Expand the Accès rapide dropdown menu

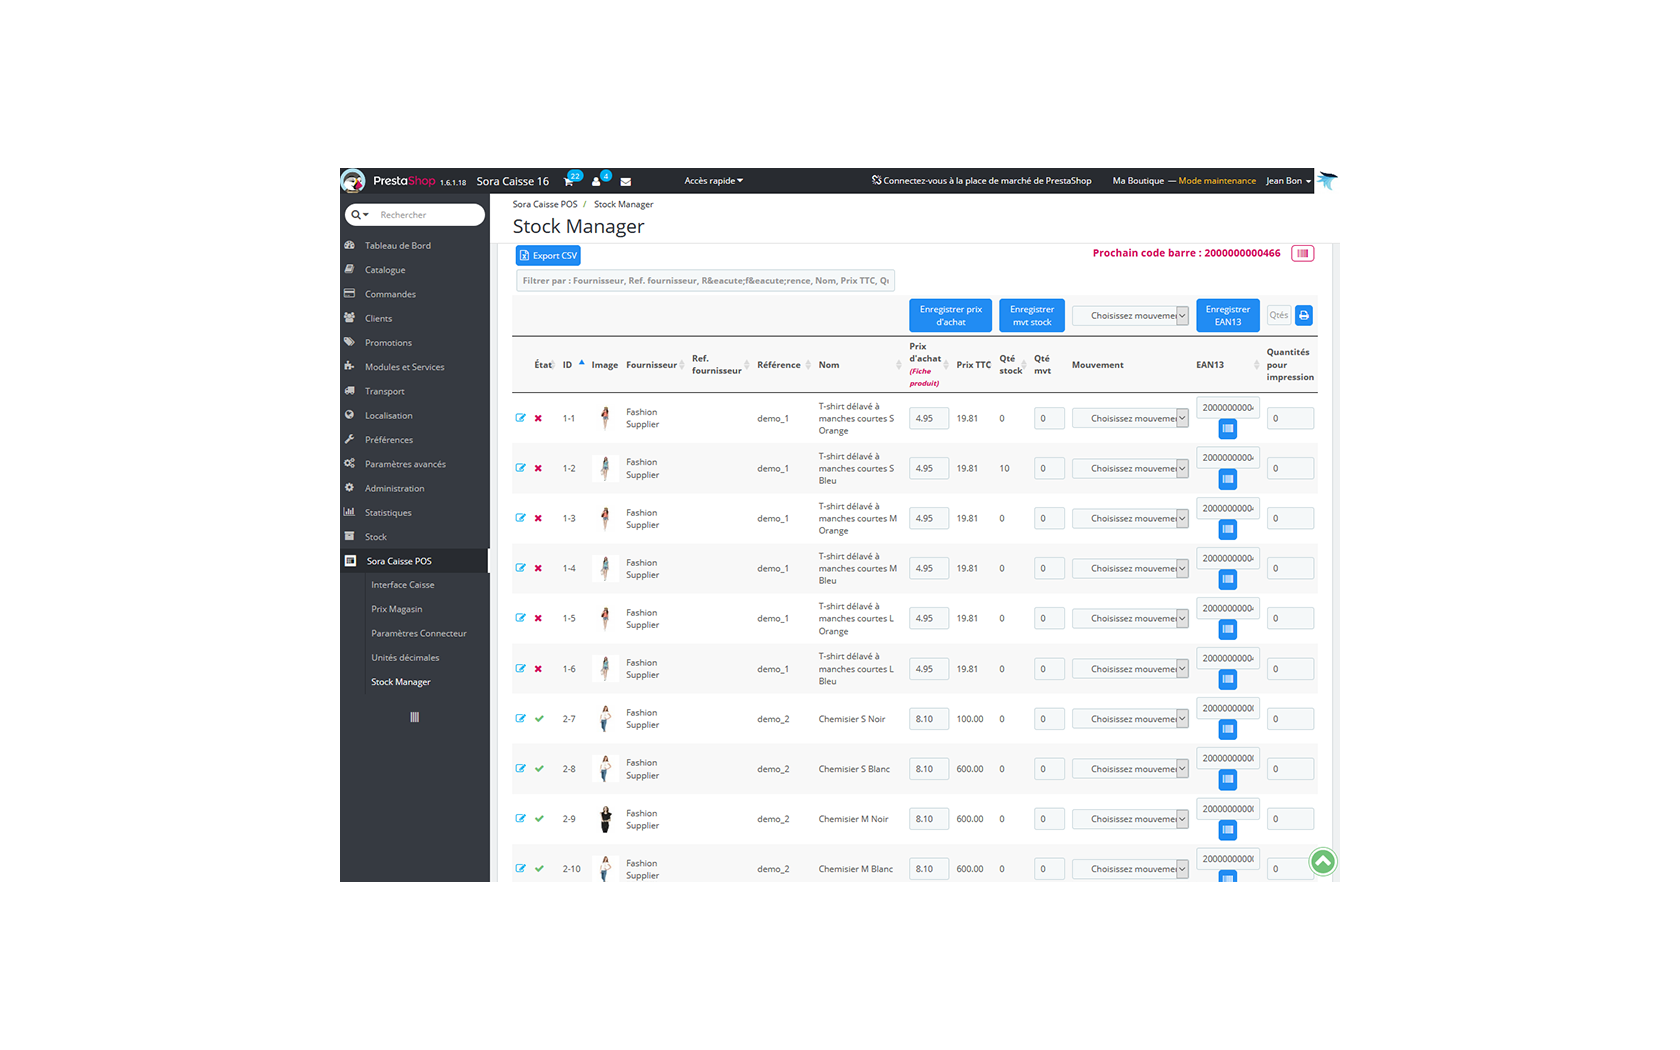pyautogui.click(x=713, y=181)
